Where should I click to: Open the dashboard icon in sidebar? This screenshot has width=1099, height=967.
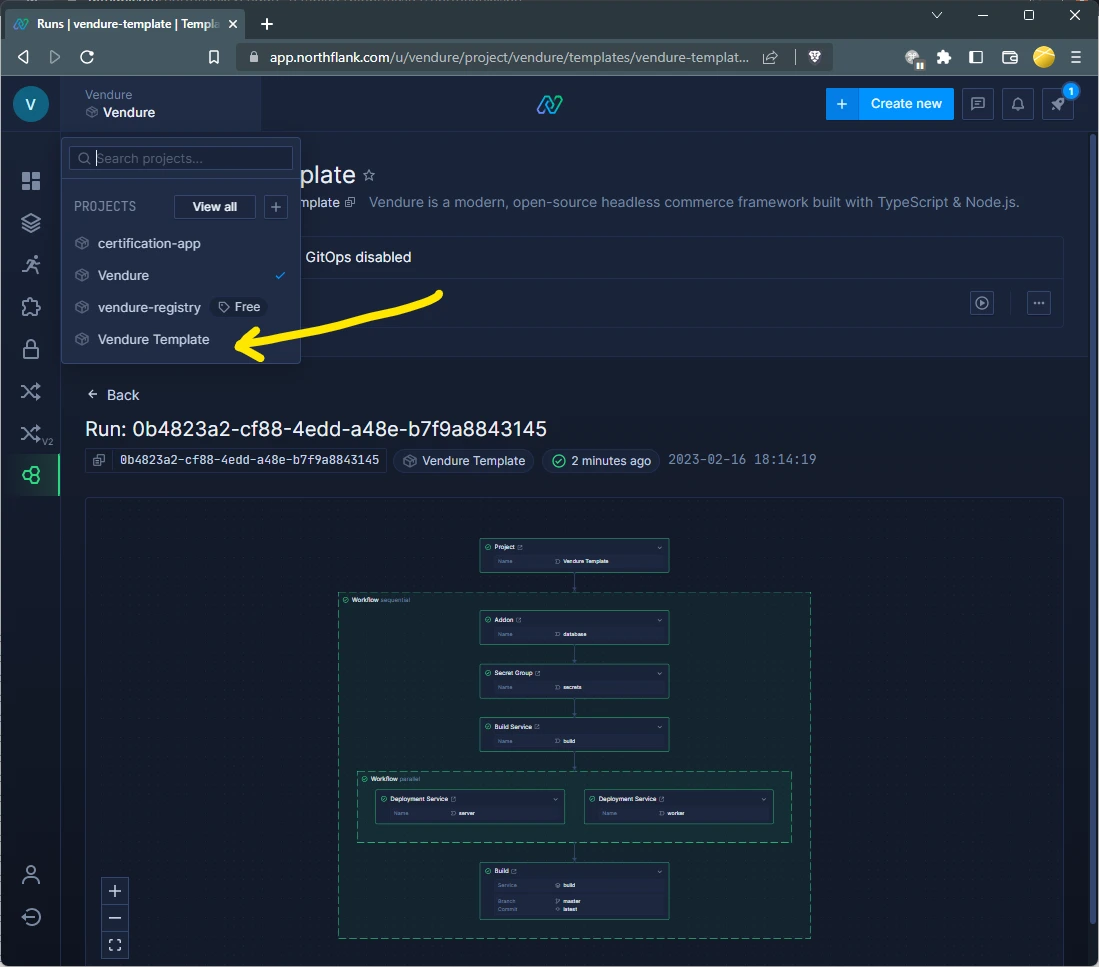coord(31,181)
